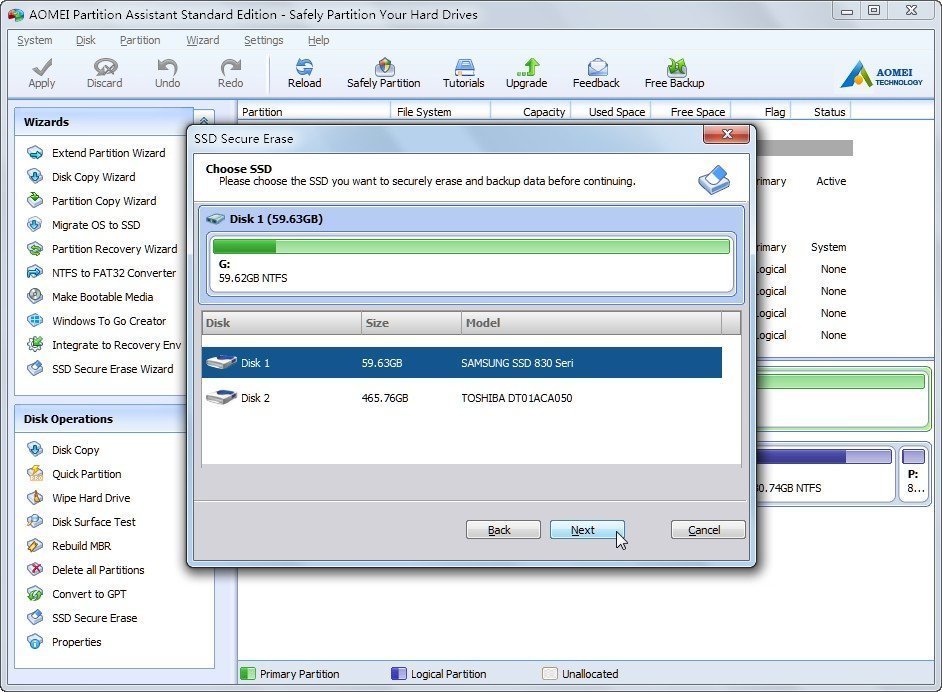This screenshot has height=692, width=942.
Task: Open the Partition menu
Action: pos(140,40)
